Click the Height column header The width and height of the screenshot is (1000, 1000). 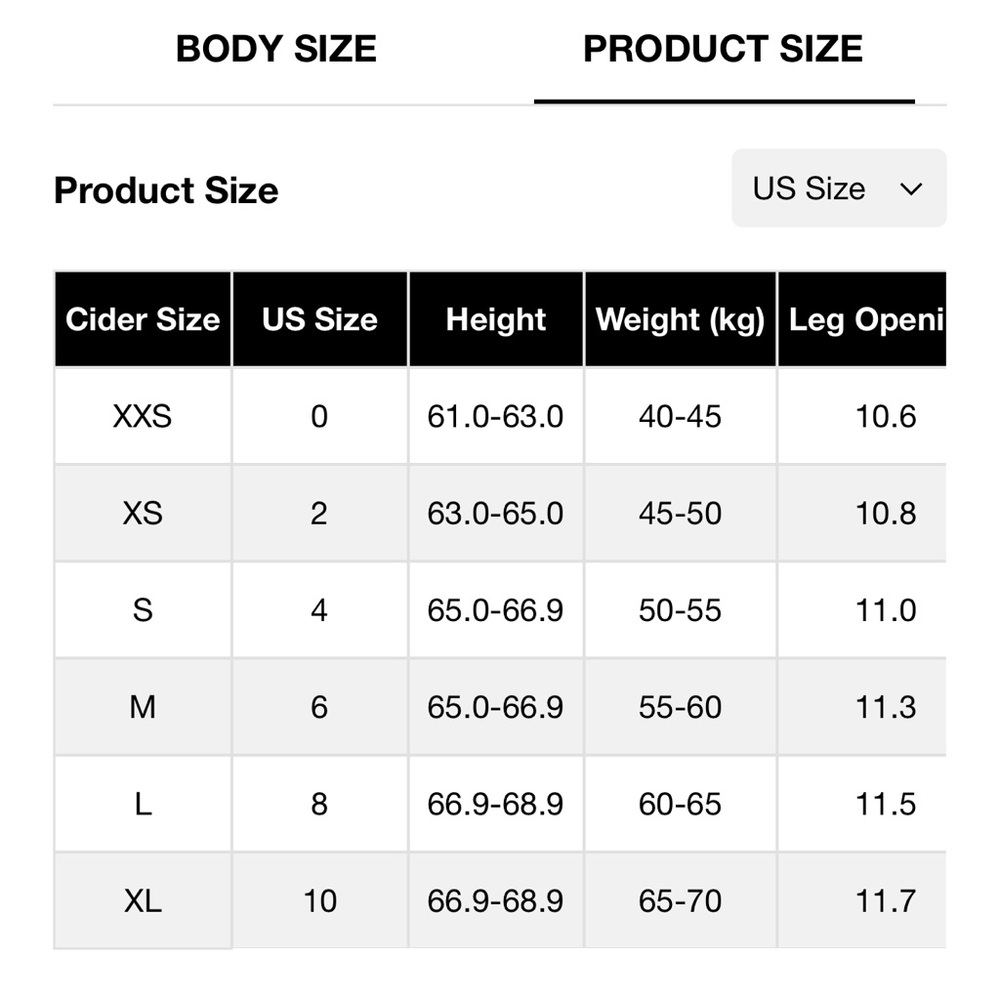pos(496,320)
